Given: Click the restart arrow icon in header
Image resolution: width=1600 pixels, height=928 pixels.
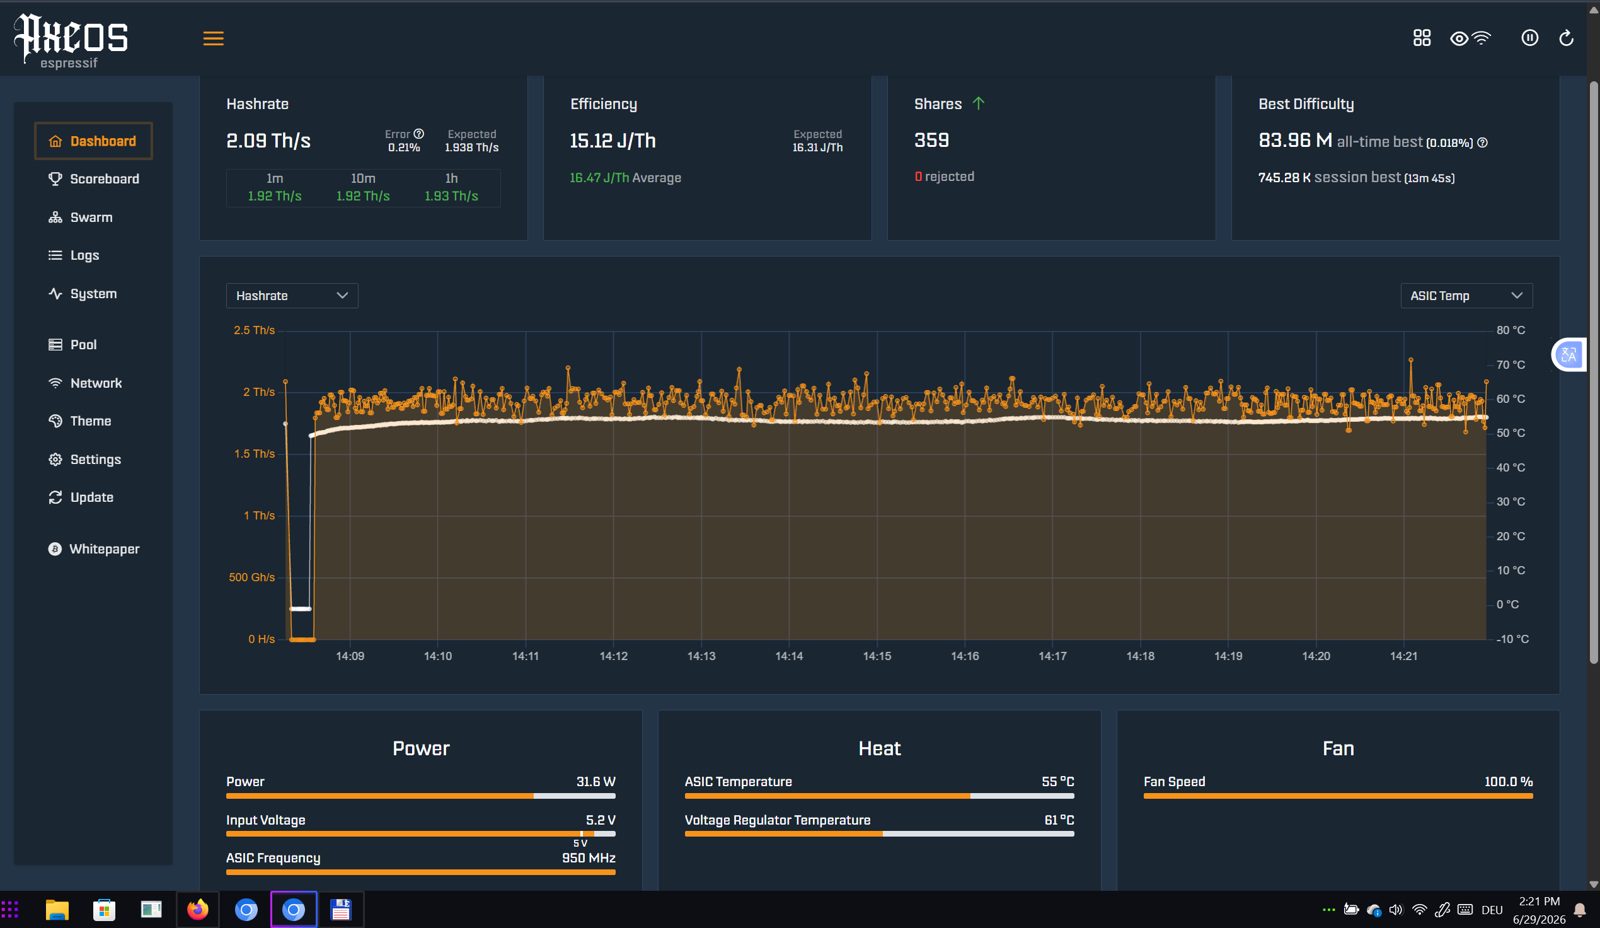Looking at the screenshot, I should pos(1566,38).
